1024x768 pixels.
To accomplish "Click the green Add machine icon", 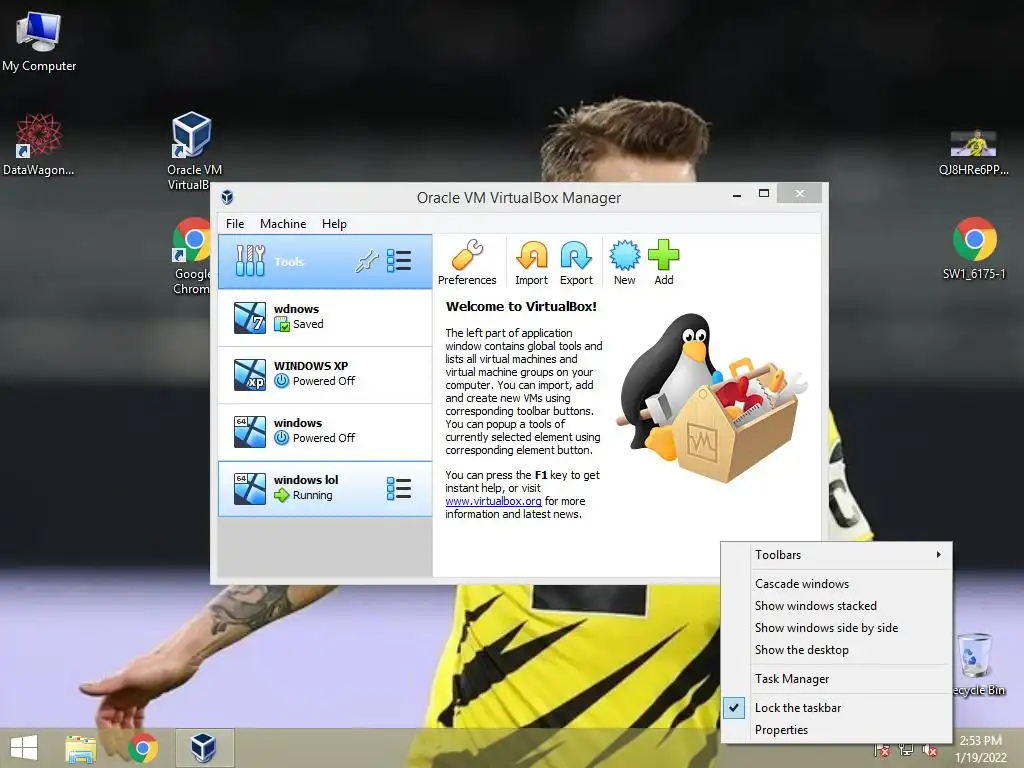I will click(x=664, y=262).
